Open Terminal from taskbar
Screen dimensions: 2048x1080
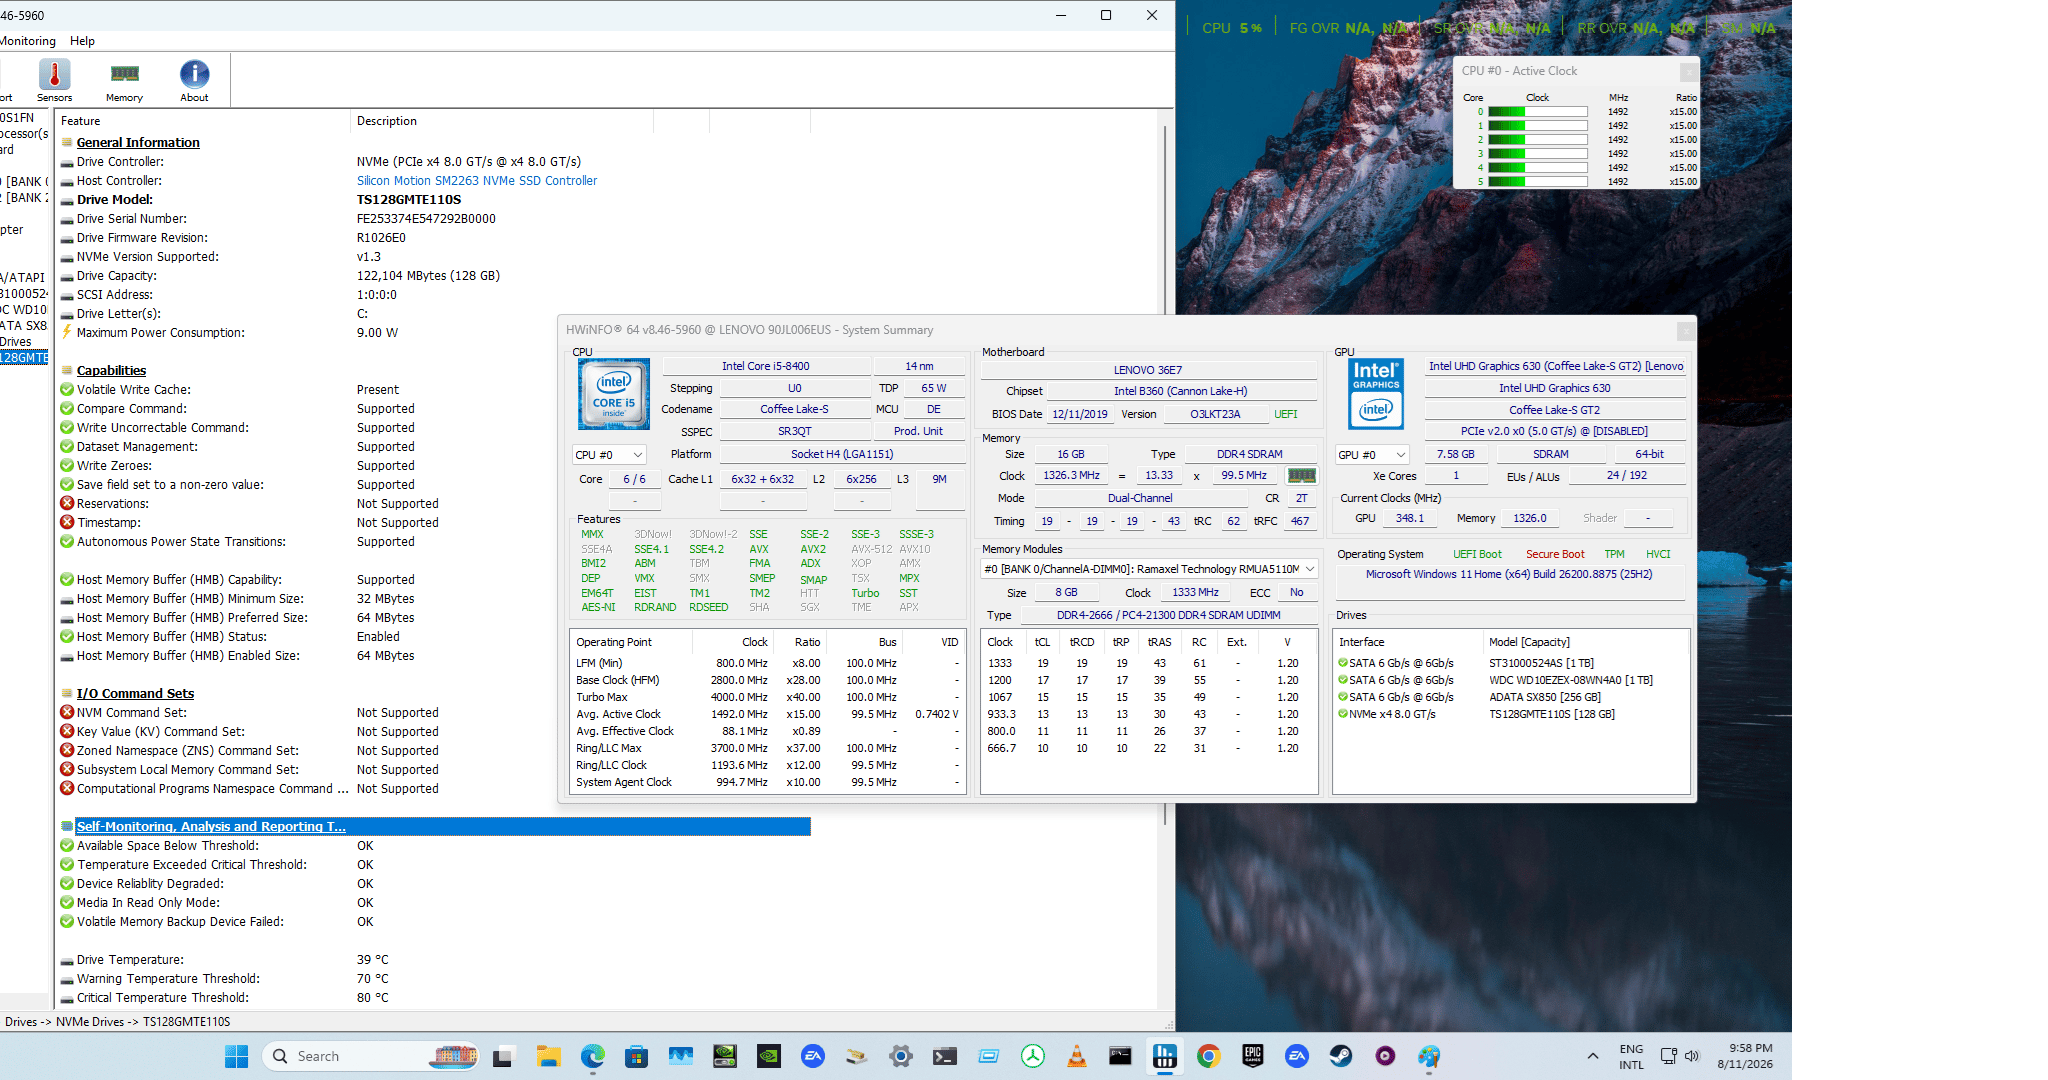(945, 1056)
